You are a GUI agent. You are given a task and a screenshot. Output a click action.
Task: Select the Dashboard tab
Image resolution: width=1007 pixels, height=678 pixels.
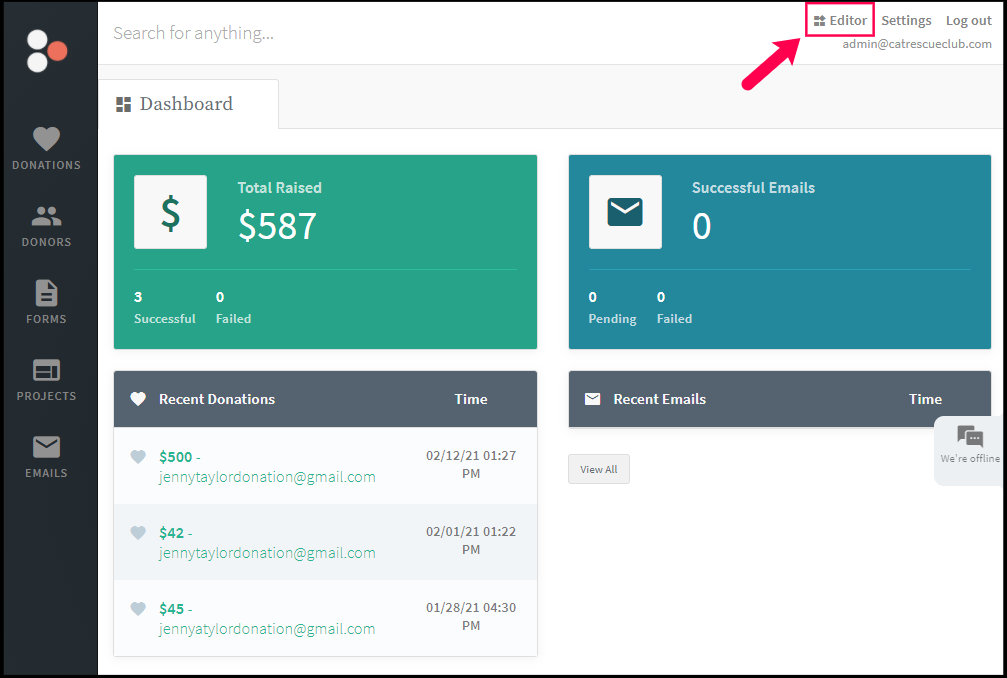point(186,104)
